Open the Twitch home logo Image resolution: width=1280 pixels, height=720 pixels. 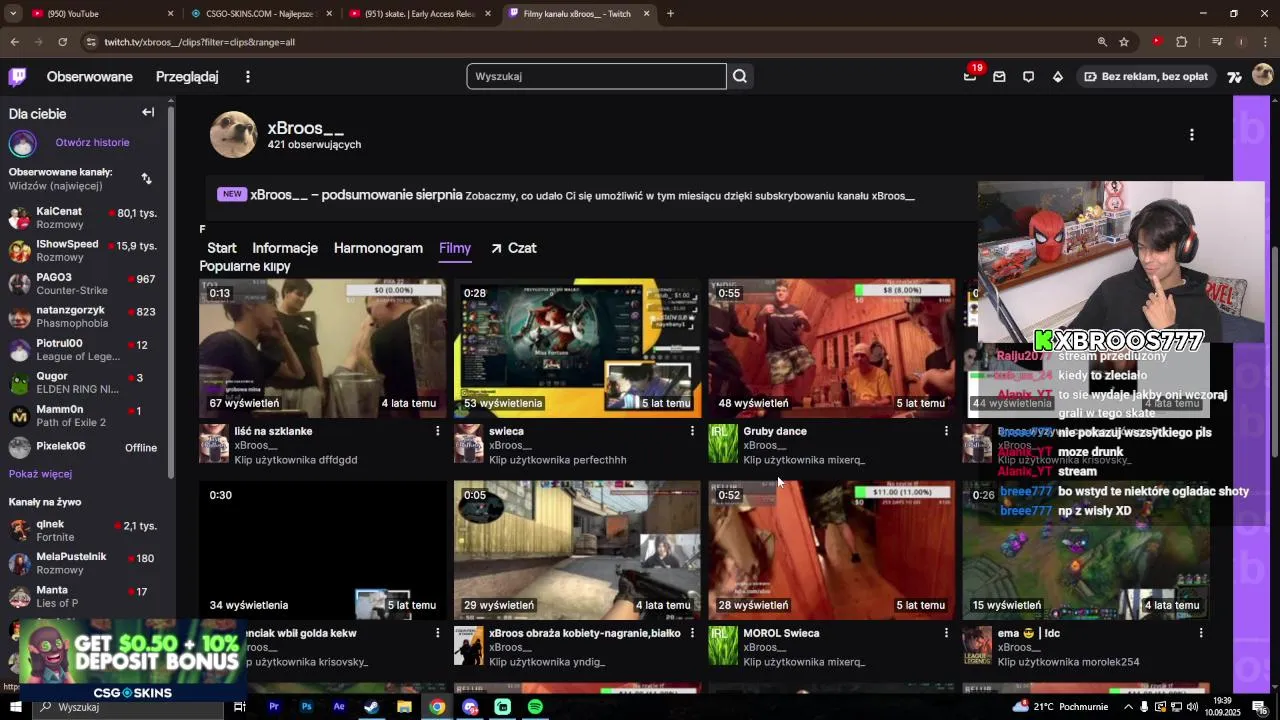click(x=17, y=76)
